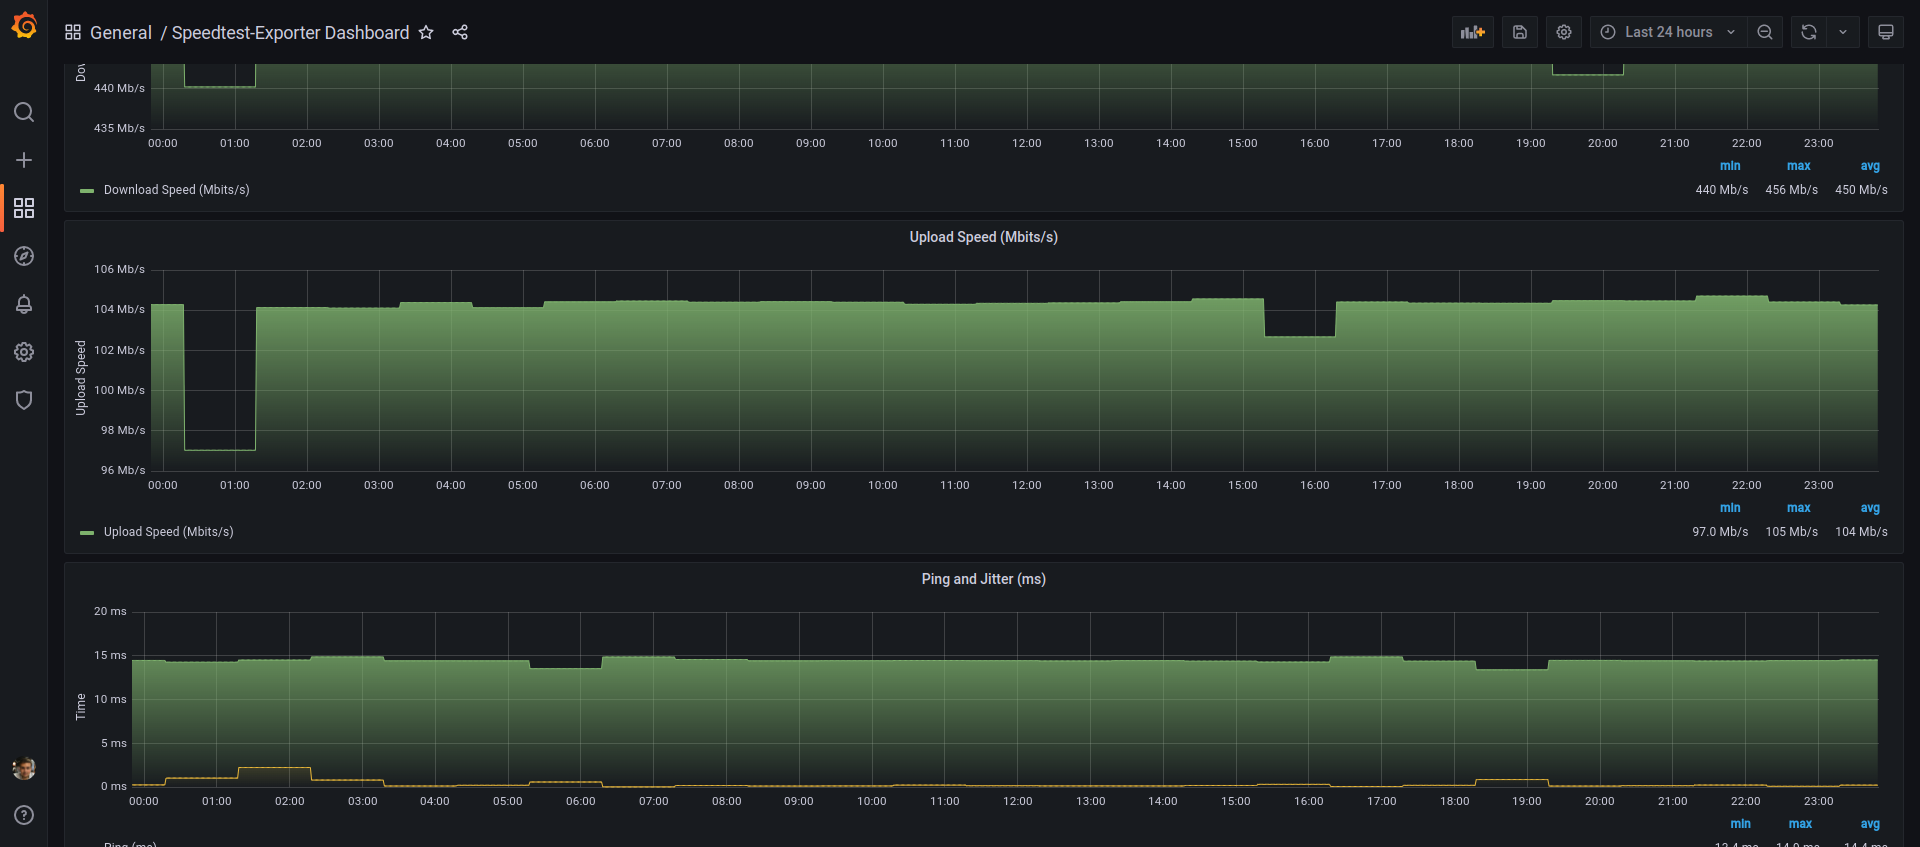Click the Upload Speed legend color swatch
This screenshot has width=1920, height=847.
pos(87,532)
